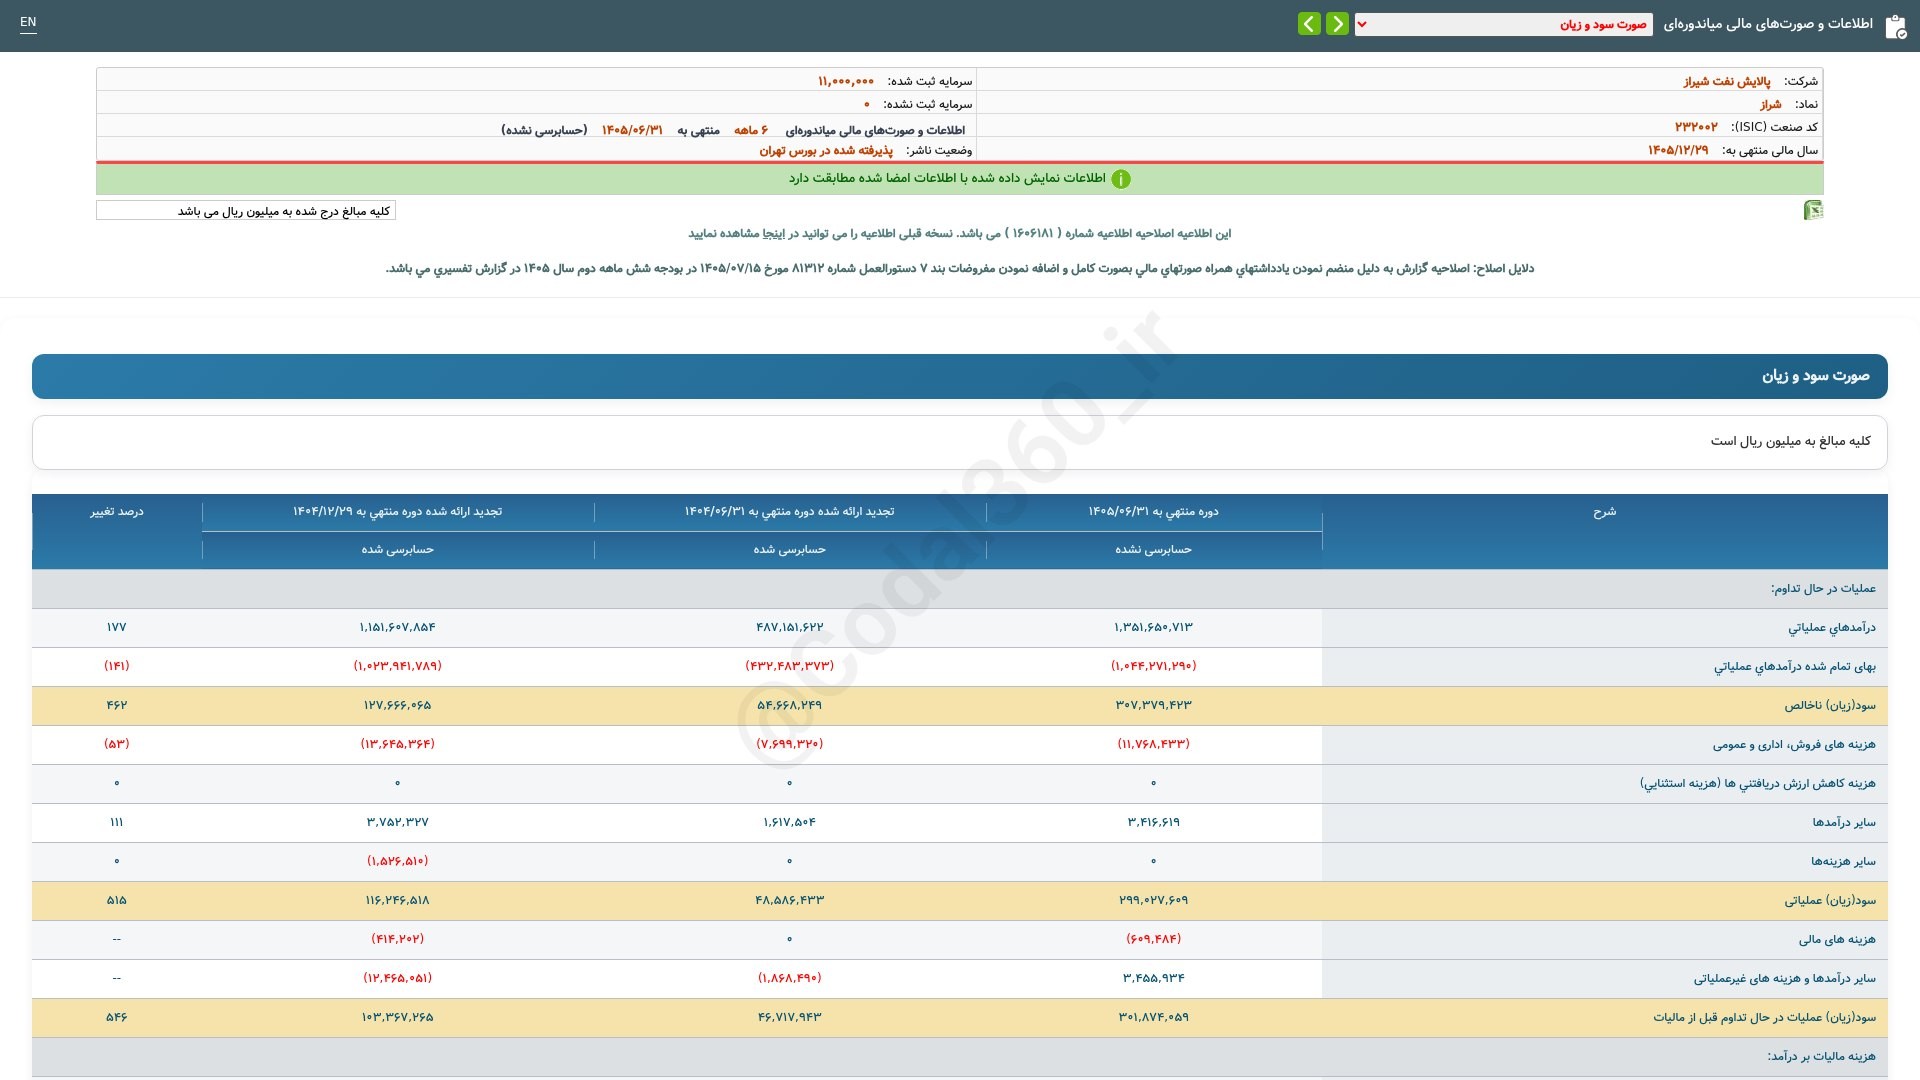The height and width of the screenshot is (1080, 1920).
Task: Click the هزینه های مالی row label
Action: click(1837, 939)
